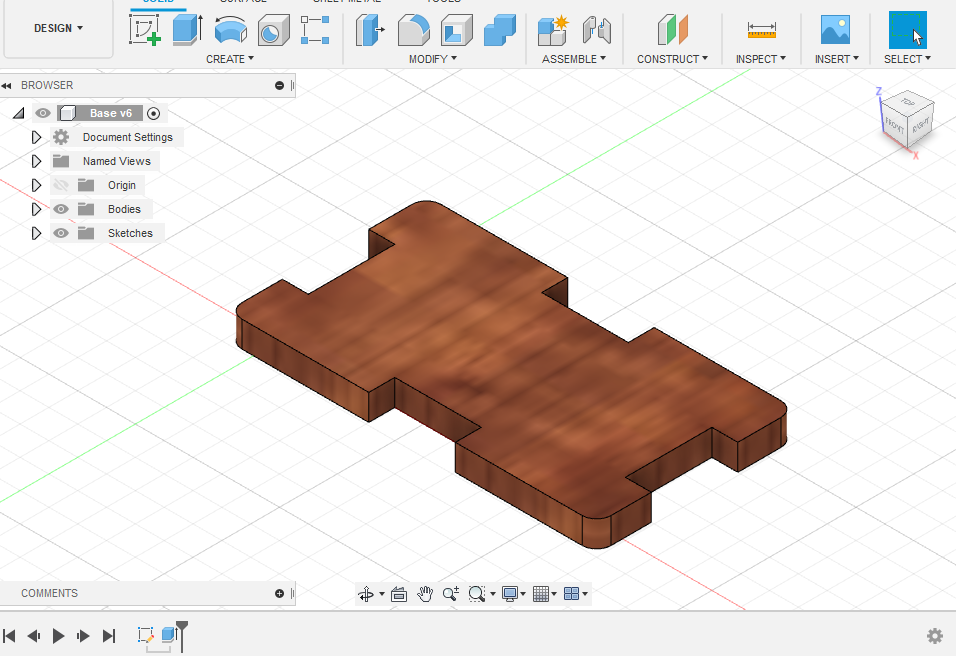Open the SELECT dropdown menu
The height and width of the screenshot is (656, 956).
click(907, 59)
